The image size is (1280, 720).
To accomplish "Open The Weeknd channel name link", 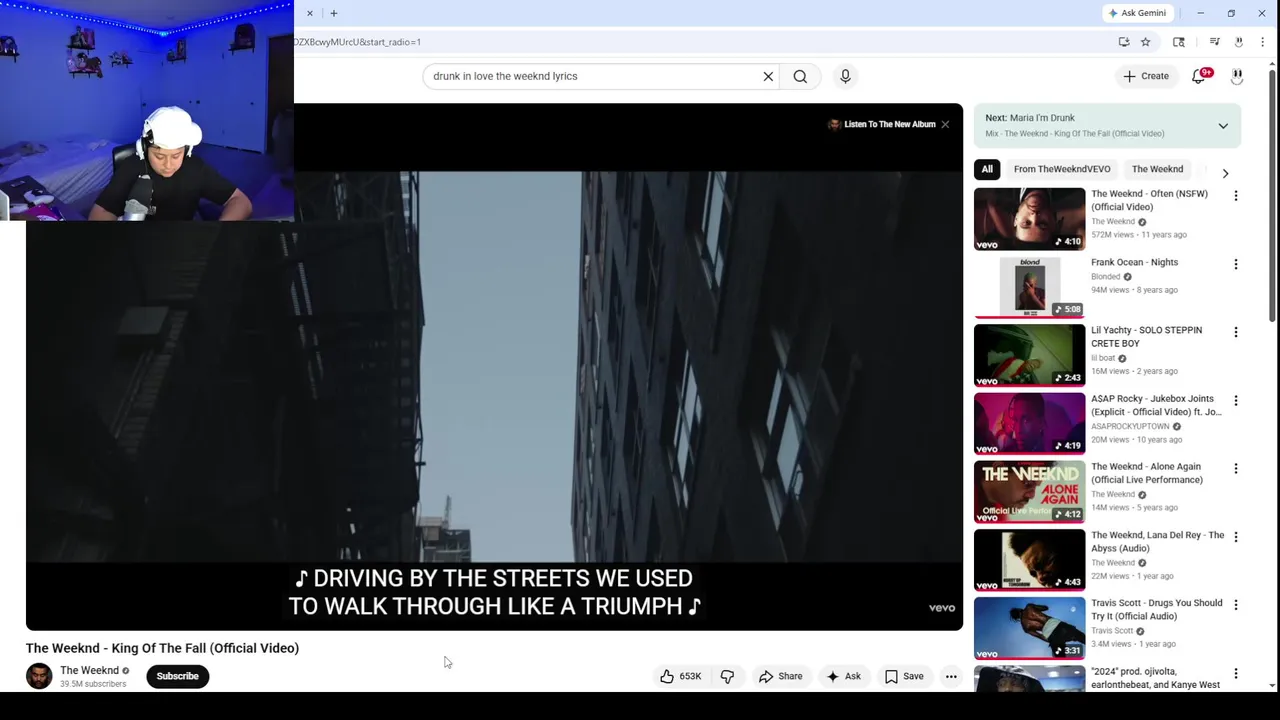I will point(89,670).
